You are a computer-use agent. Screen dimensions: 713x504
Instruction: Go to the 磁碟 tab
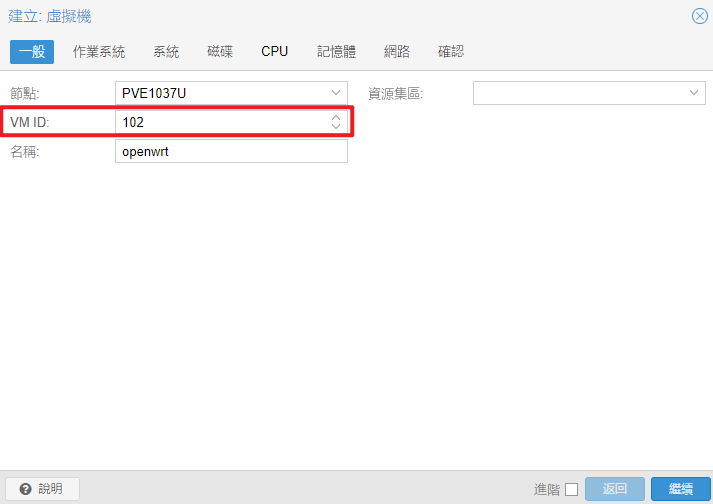pos(220,51)
